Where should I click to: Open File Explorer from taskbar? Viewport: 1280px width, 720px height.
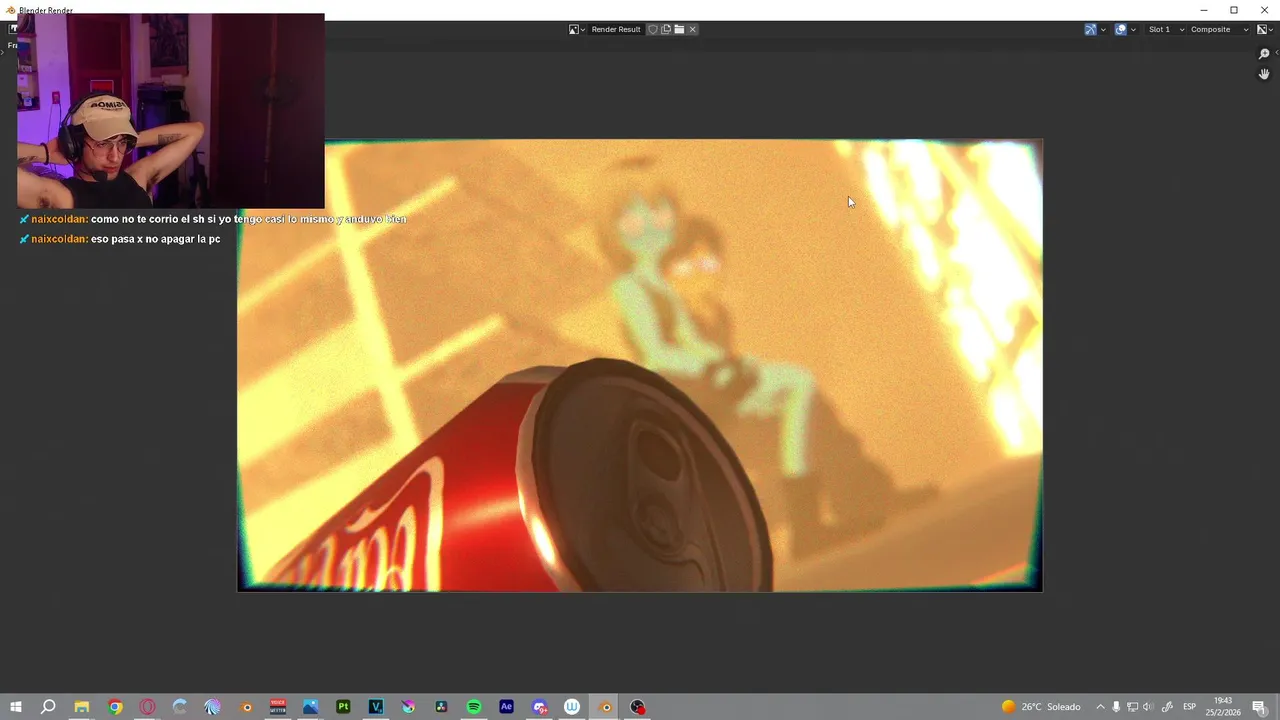click(82, 707)
